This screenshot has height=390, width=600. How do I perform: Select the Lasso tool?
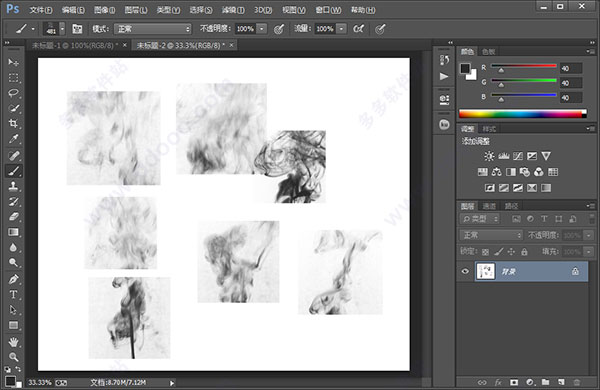click(13, 93)
